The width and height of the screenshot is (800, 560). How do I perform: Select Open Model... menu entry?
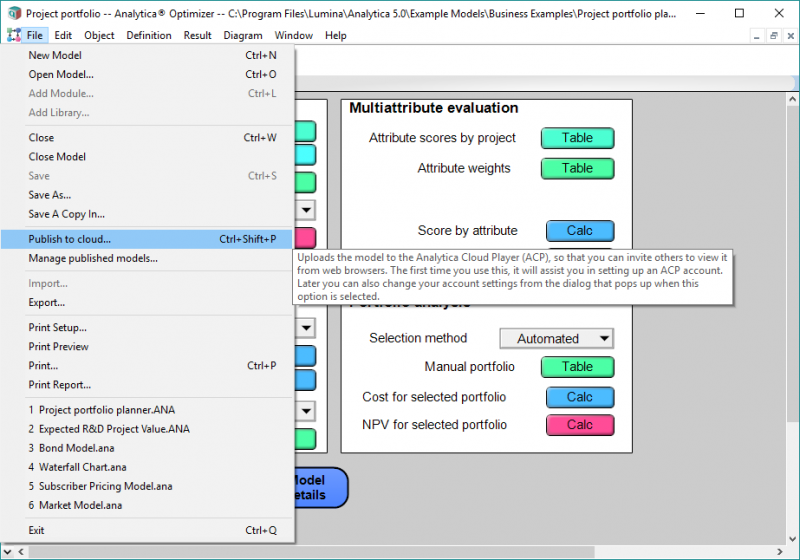[147, 74]
